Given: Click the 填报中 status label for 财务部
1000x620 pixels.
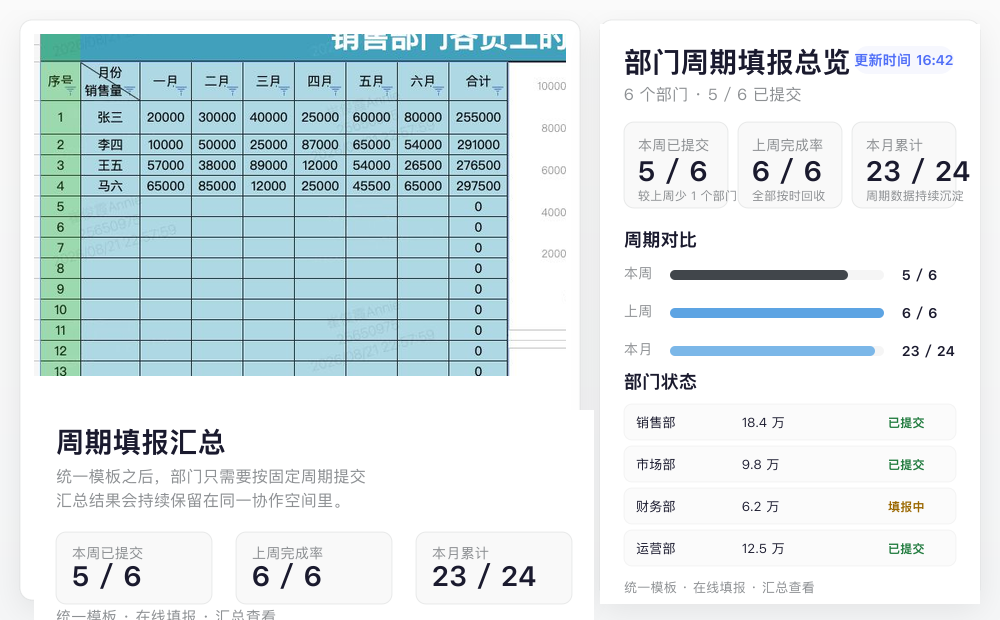Looking at the screenshot, I should click(x=906, y=507).
